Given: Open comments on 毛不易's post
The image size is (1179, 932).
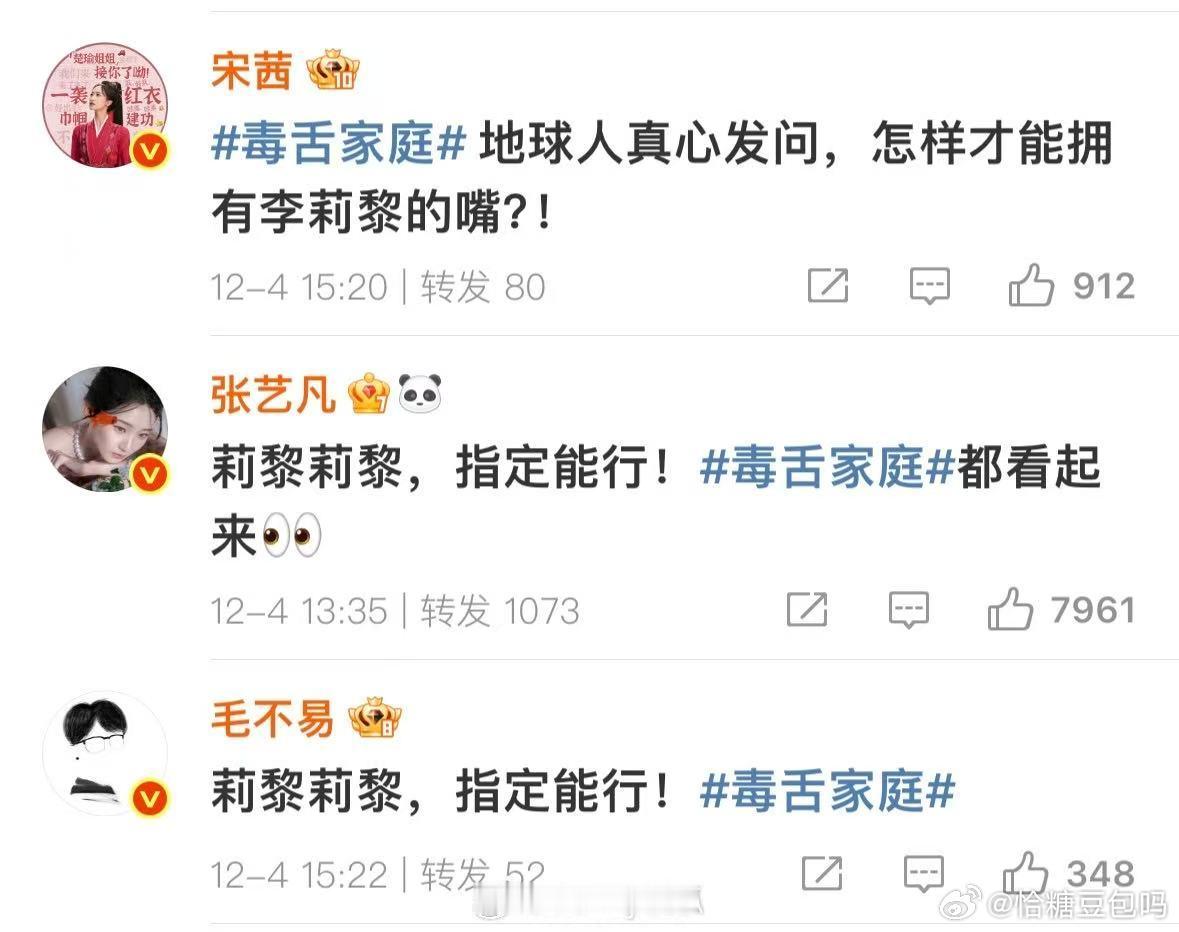Looking at the screenshot, I should coord(923,873).
